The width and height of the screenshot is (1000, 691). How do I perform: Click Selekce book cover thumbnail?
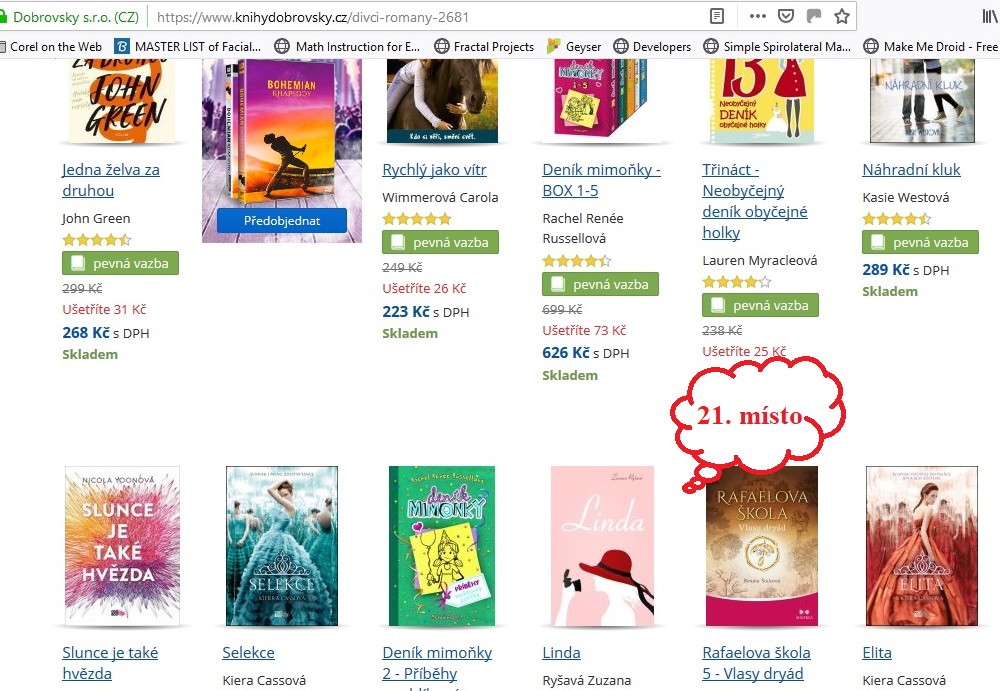[x=282, y=546]
